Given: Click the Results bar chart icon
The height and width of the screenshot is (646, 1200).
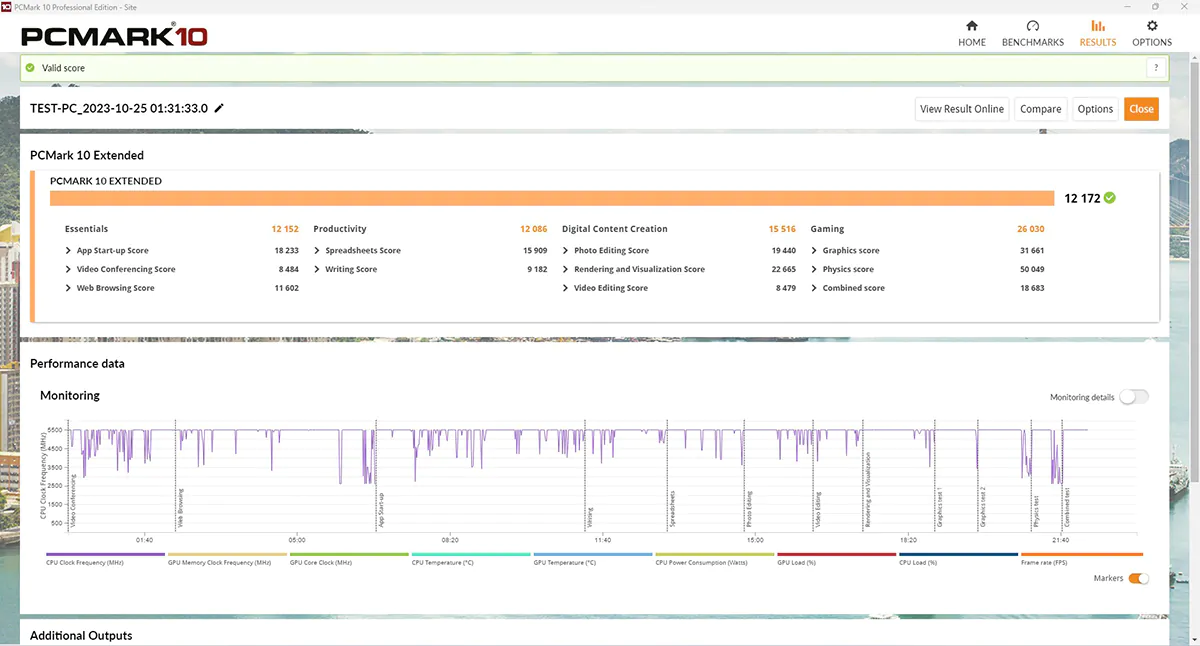Looking at the screenshot, I should point(1098,26).
